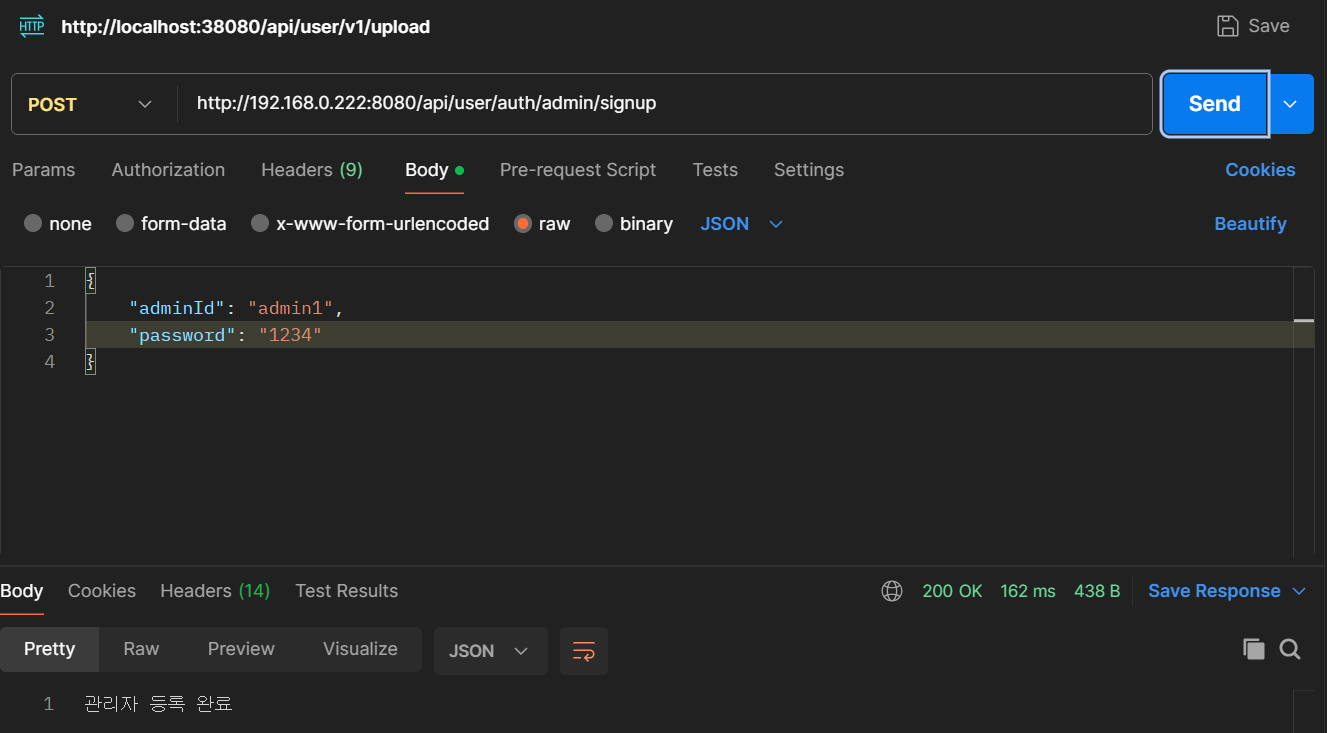Click line number 4 in body editor
This screenshot has width=1327, height=733.
coord(50,362)
